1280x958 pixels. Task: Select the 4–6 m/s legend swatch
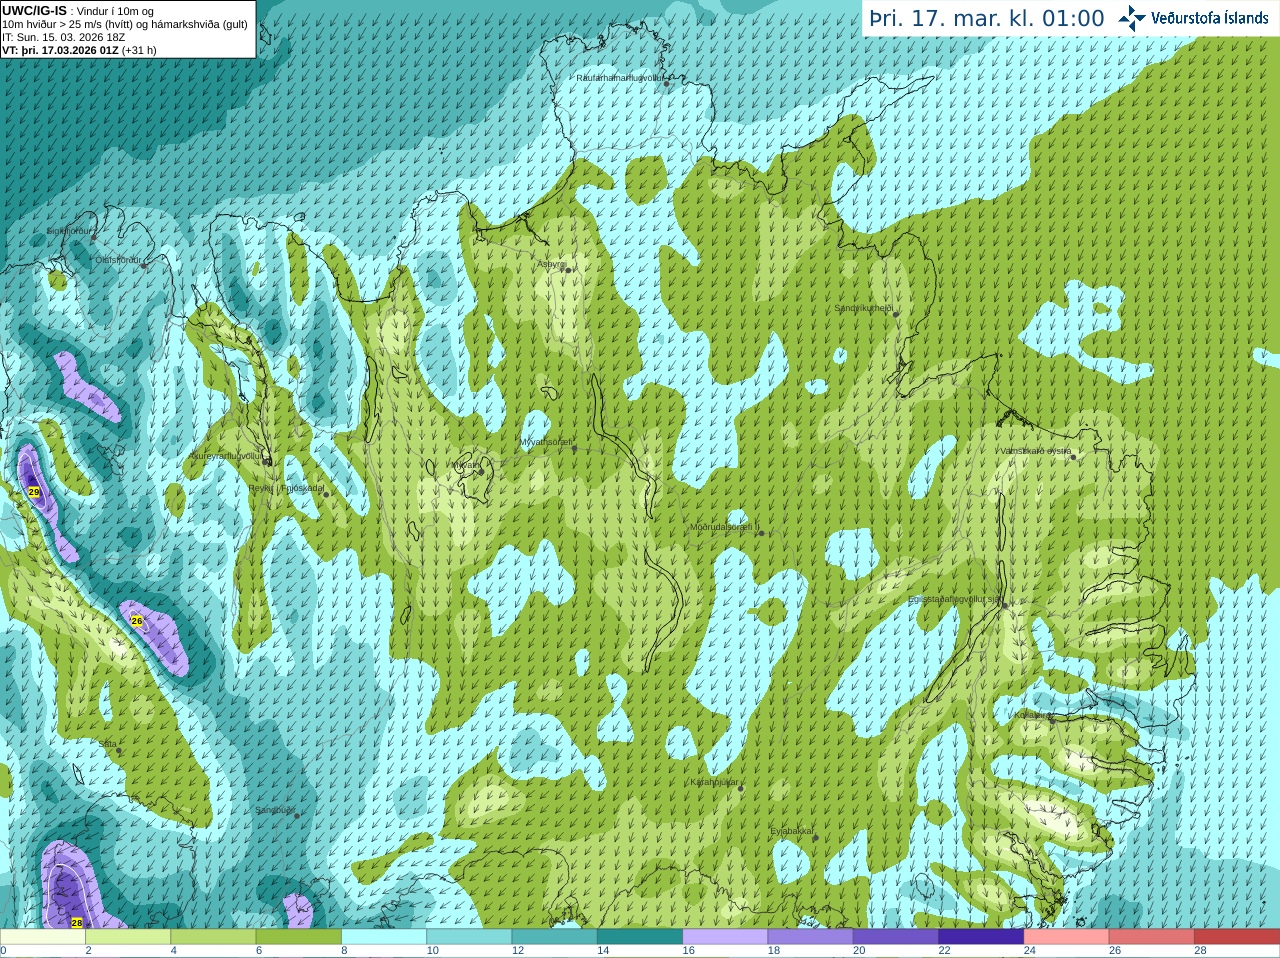[213, 937]
